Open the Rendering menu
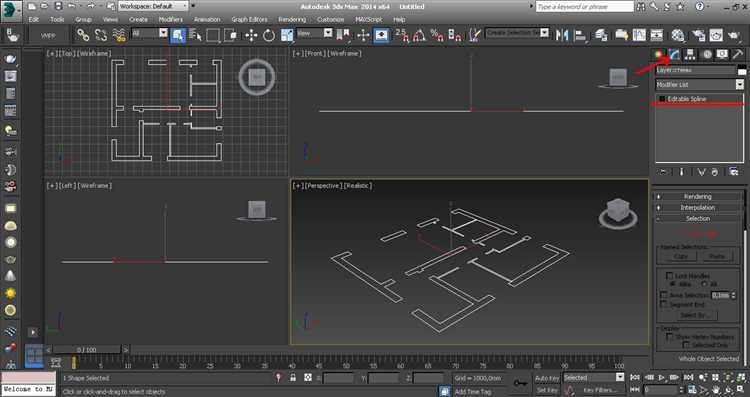Screen dimensions: 750x397 pyautogui.click(x=292, y=20)
